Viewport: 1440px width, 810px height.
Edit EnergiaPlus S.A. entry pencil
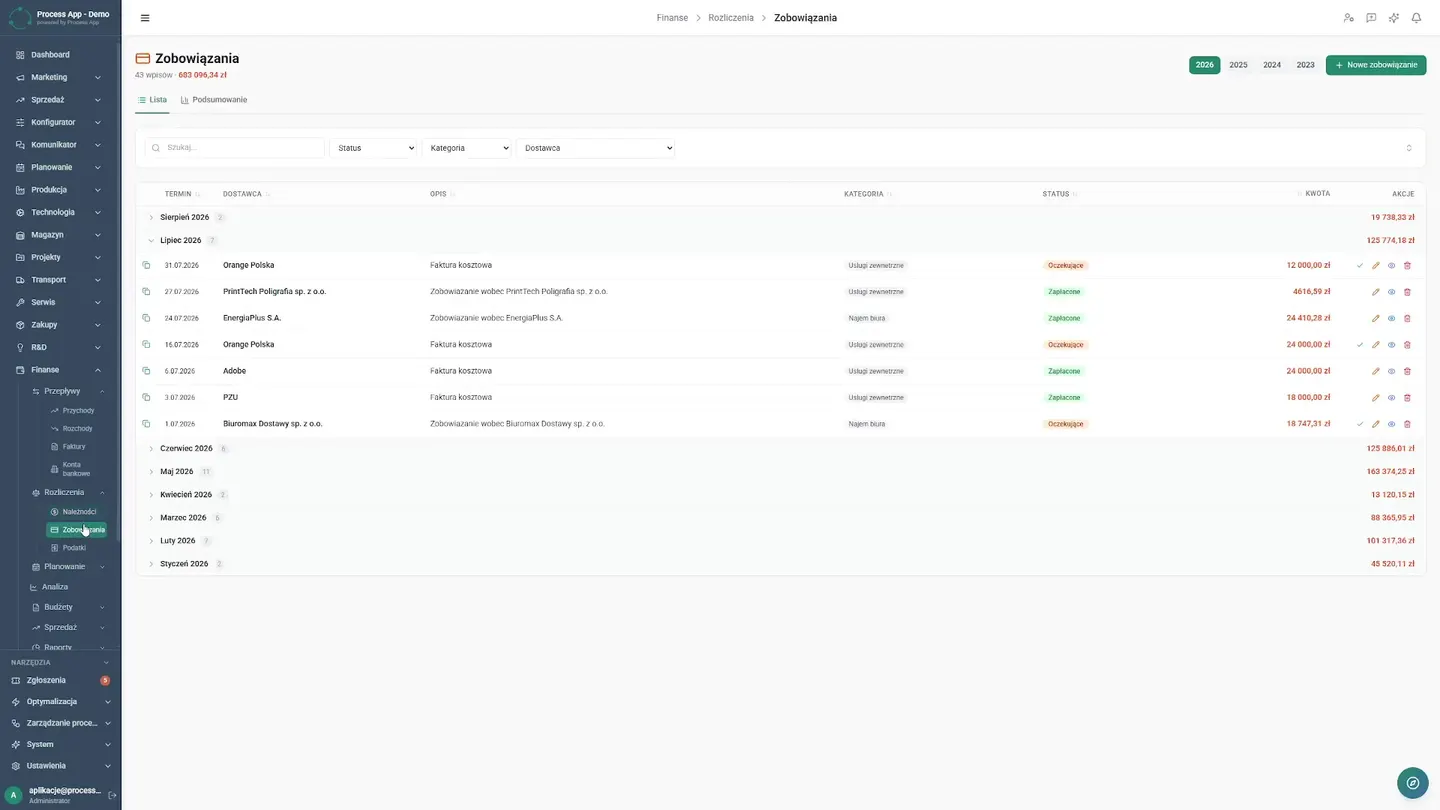pos(1376,318)
